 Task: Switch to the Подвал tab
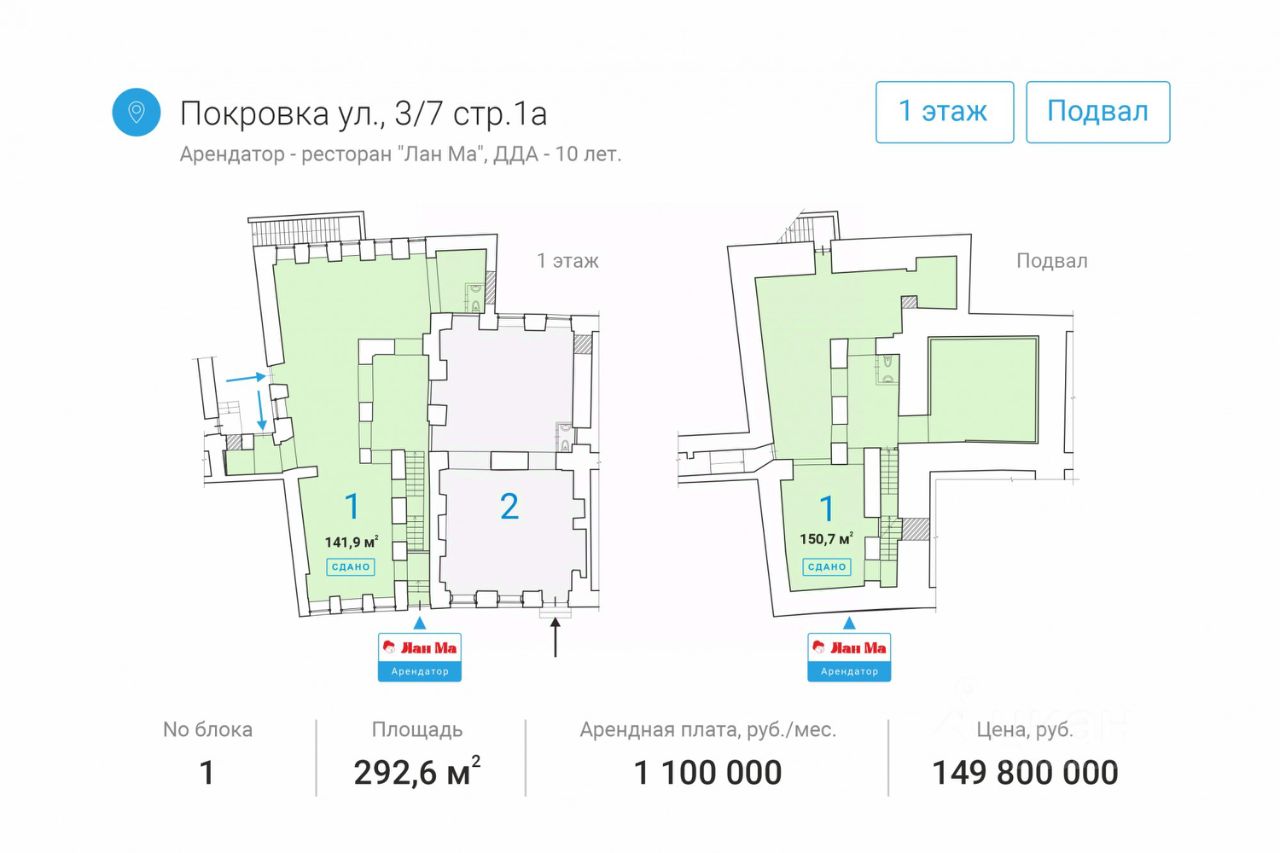[x=1098, y=112]
